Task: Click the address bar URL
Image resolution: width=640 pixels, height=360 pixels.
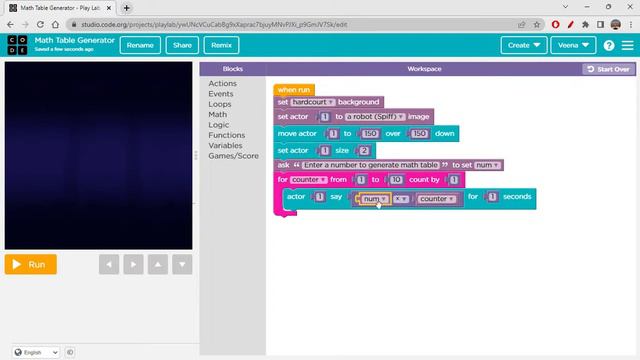Action: point(214,24)
